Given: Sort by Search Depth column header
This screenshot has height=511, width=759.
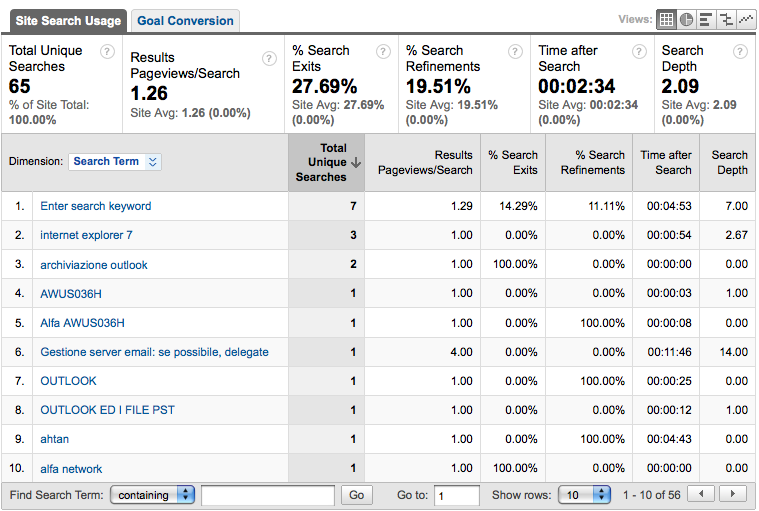Looking at the screenshot, I should [729, 163].
